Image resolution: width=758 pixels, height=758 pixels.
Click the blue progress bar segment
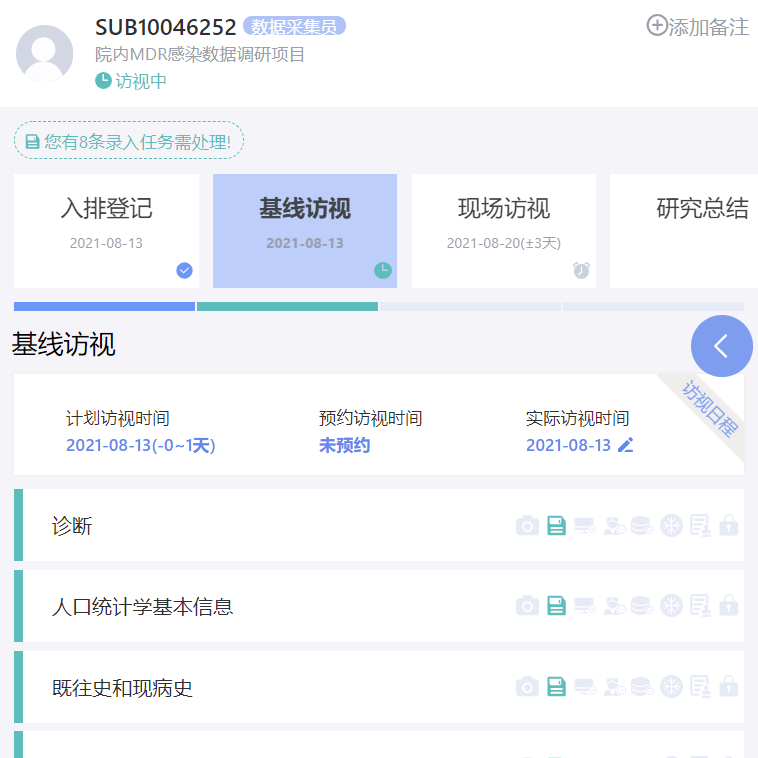[x=104, y=306]
